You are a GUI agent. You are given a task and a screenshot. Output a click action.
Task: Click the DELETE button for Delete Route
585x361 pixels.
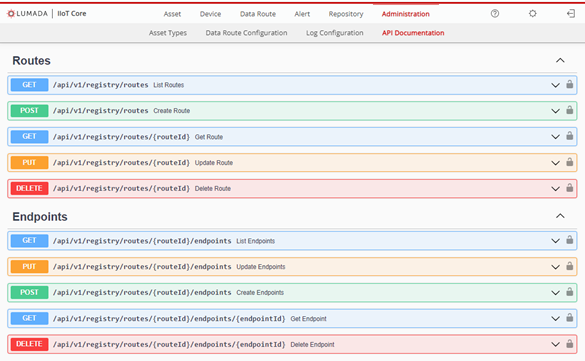click(x=29, y=188)
